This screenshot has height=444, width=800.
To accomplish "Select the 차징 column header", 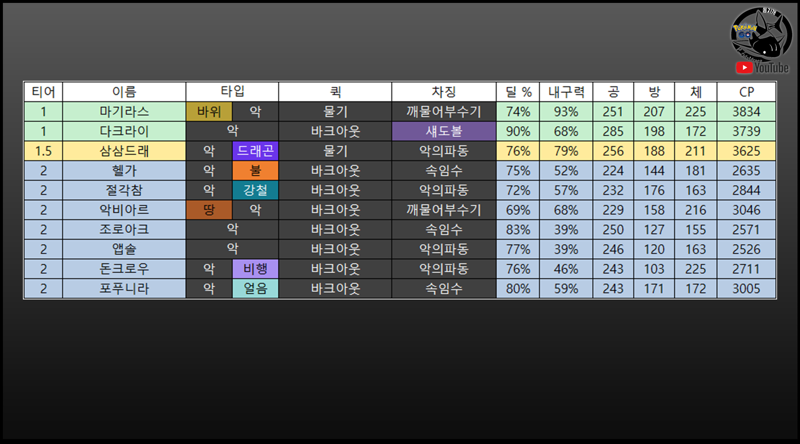I will (x=444, y=92).
